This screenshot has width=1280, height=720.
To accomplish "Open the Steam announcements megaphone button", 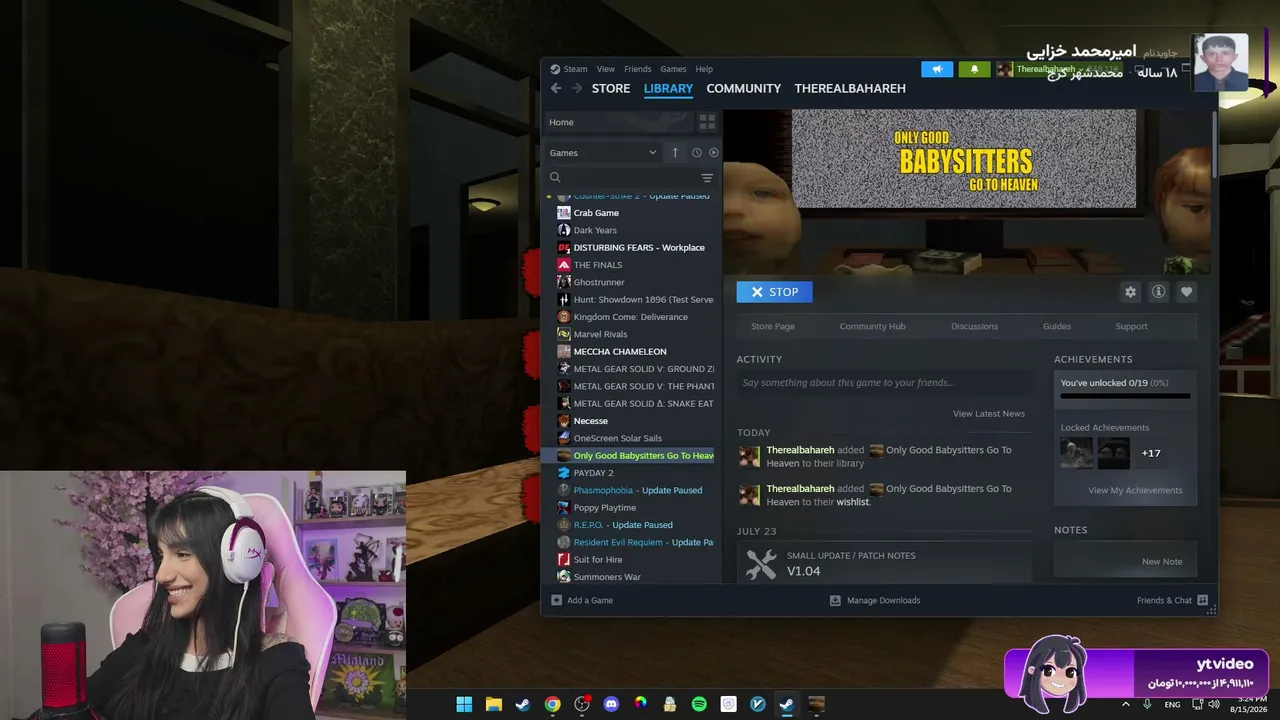I will pos(937,69).
